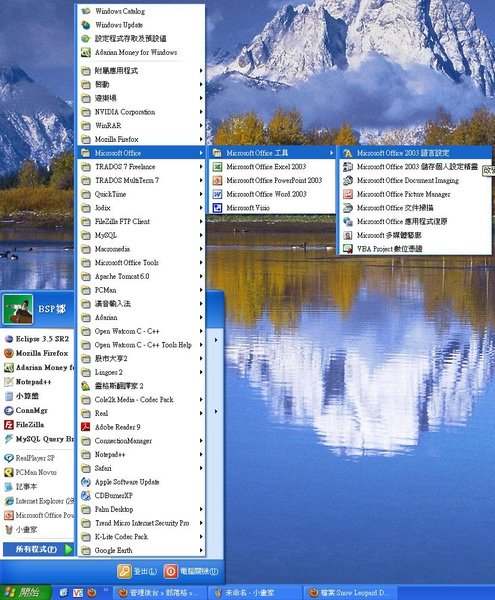Image resolution: width=495 pixels, height=600 pixels.
Task: Open 設定程式存取及預設值
Action: pyautogui.click(x=141, y=39)
